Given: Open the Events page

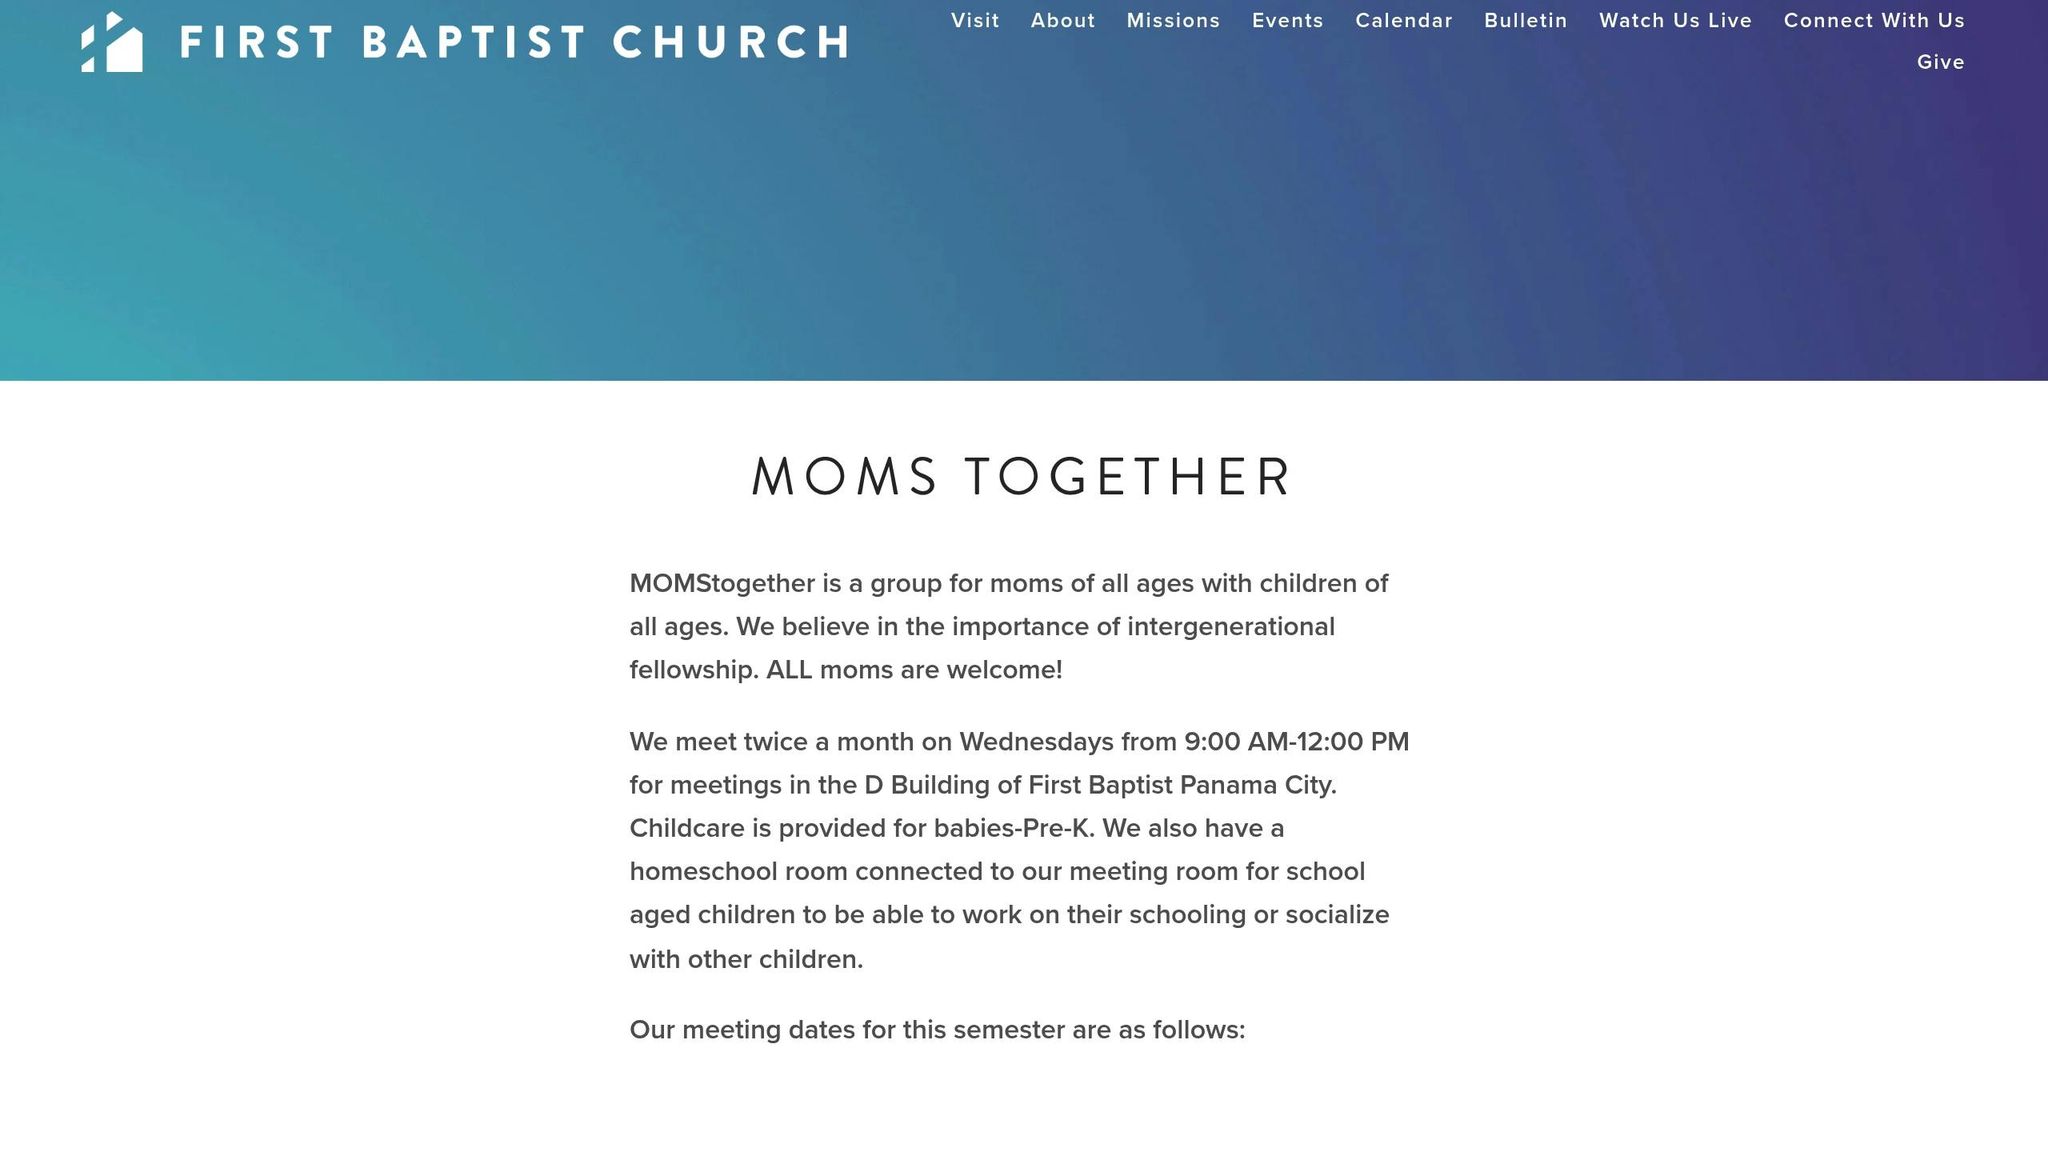Looking at the screenshot, I should tap(1287, 20).
